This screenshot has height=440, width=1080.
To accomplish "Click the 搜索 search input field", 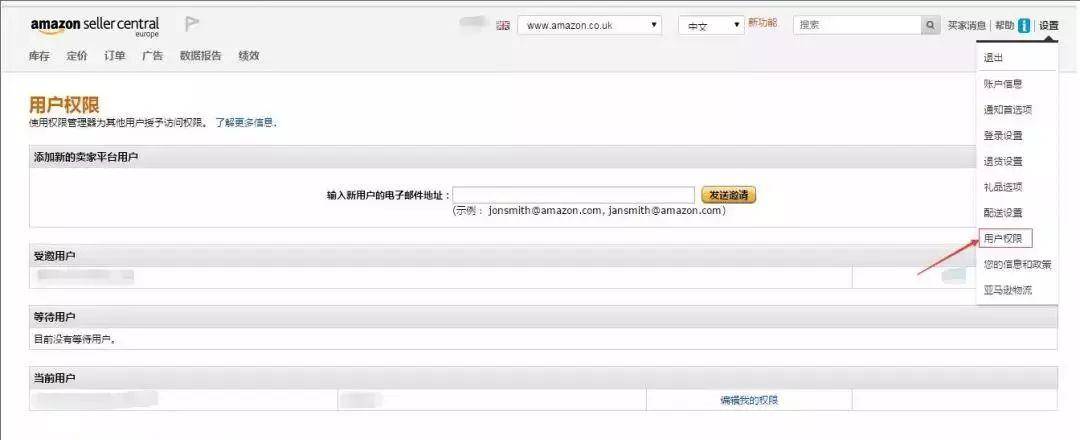I will point(858,25).
